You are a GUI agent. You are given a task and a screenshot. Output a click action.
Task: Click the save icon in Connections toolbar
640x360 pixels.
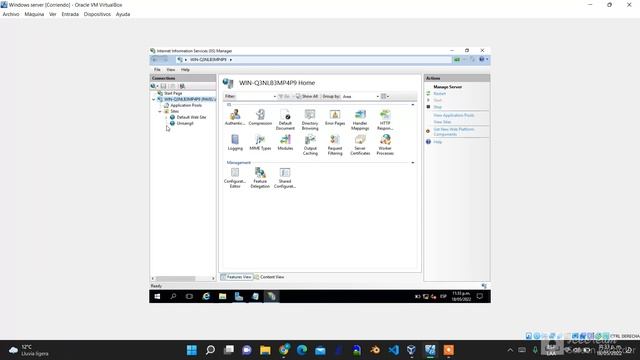tap(163, 86)
